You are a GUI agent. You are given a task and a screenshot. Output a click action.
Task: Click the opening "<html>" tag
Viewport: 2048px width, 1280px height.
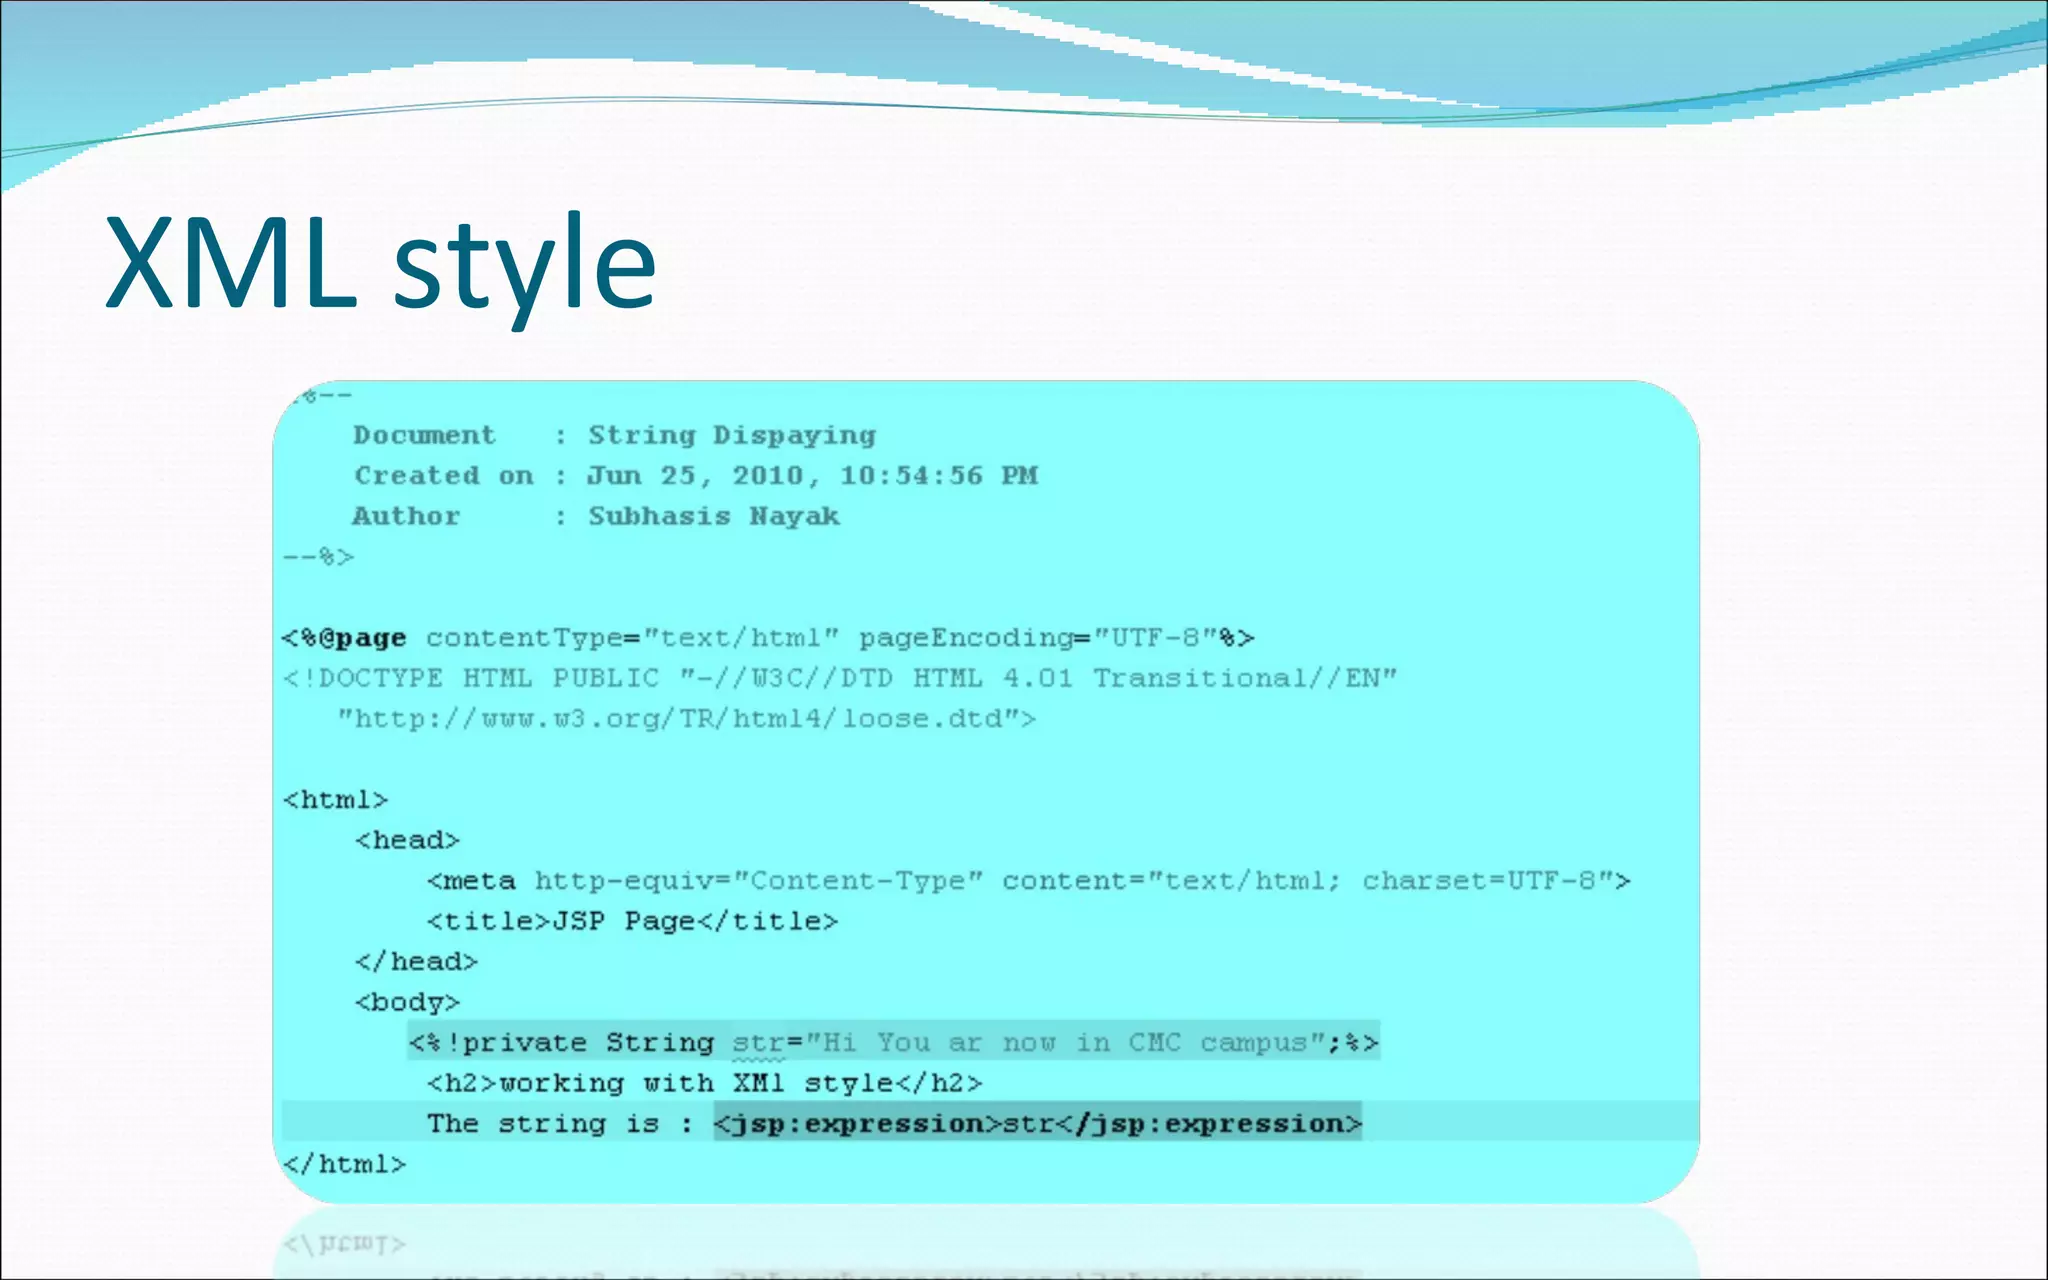[335, 800]
